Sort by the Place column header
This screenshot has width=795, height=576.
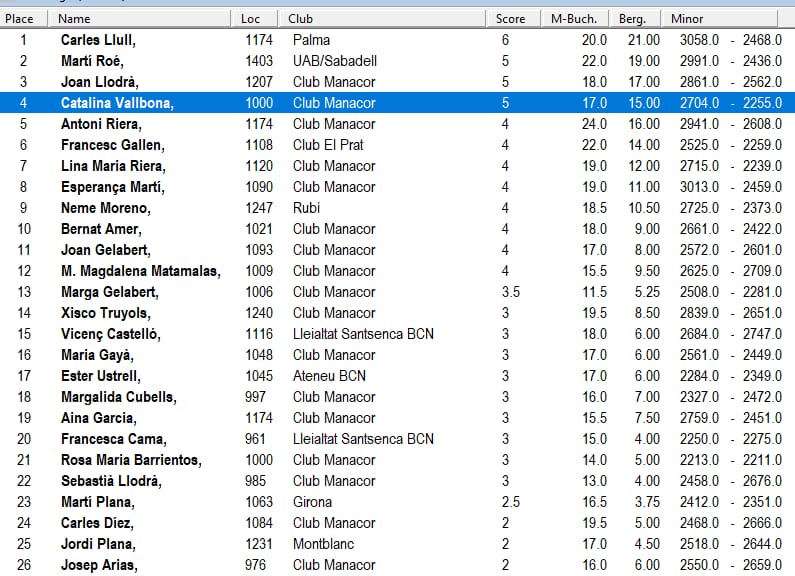(20, 18)
